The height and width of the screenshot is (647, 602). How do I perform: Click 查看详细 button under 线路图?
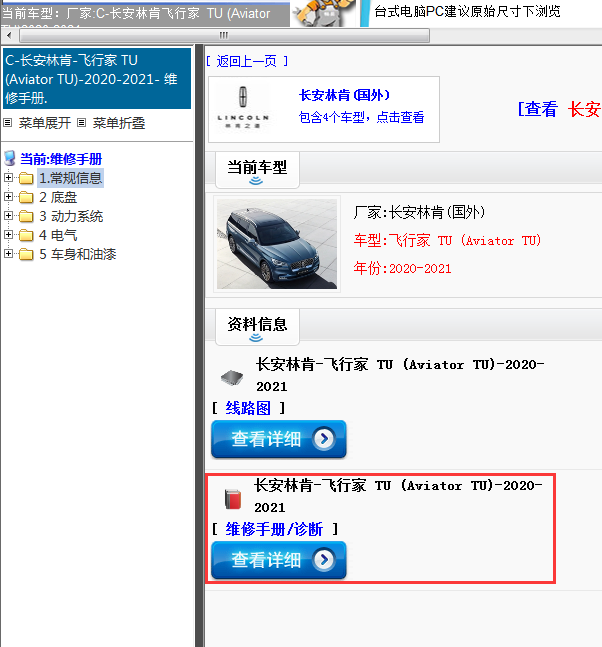279,439
